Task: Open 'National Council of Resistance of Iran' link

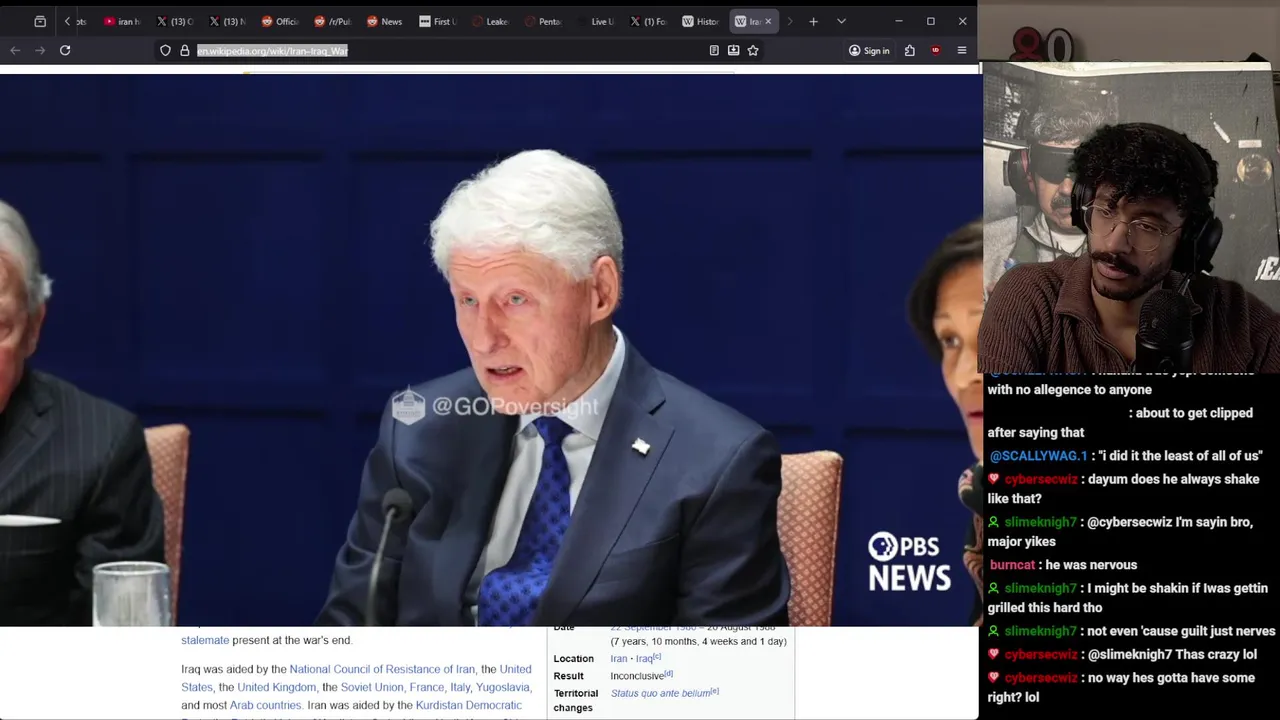Action: click(x=382, y=669)
